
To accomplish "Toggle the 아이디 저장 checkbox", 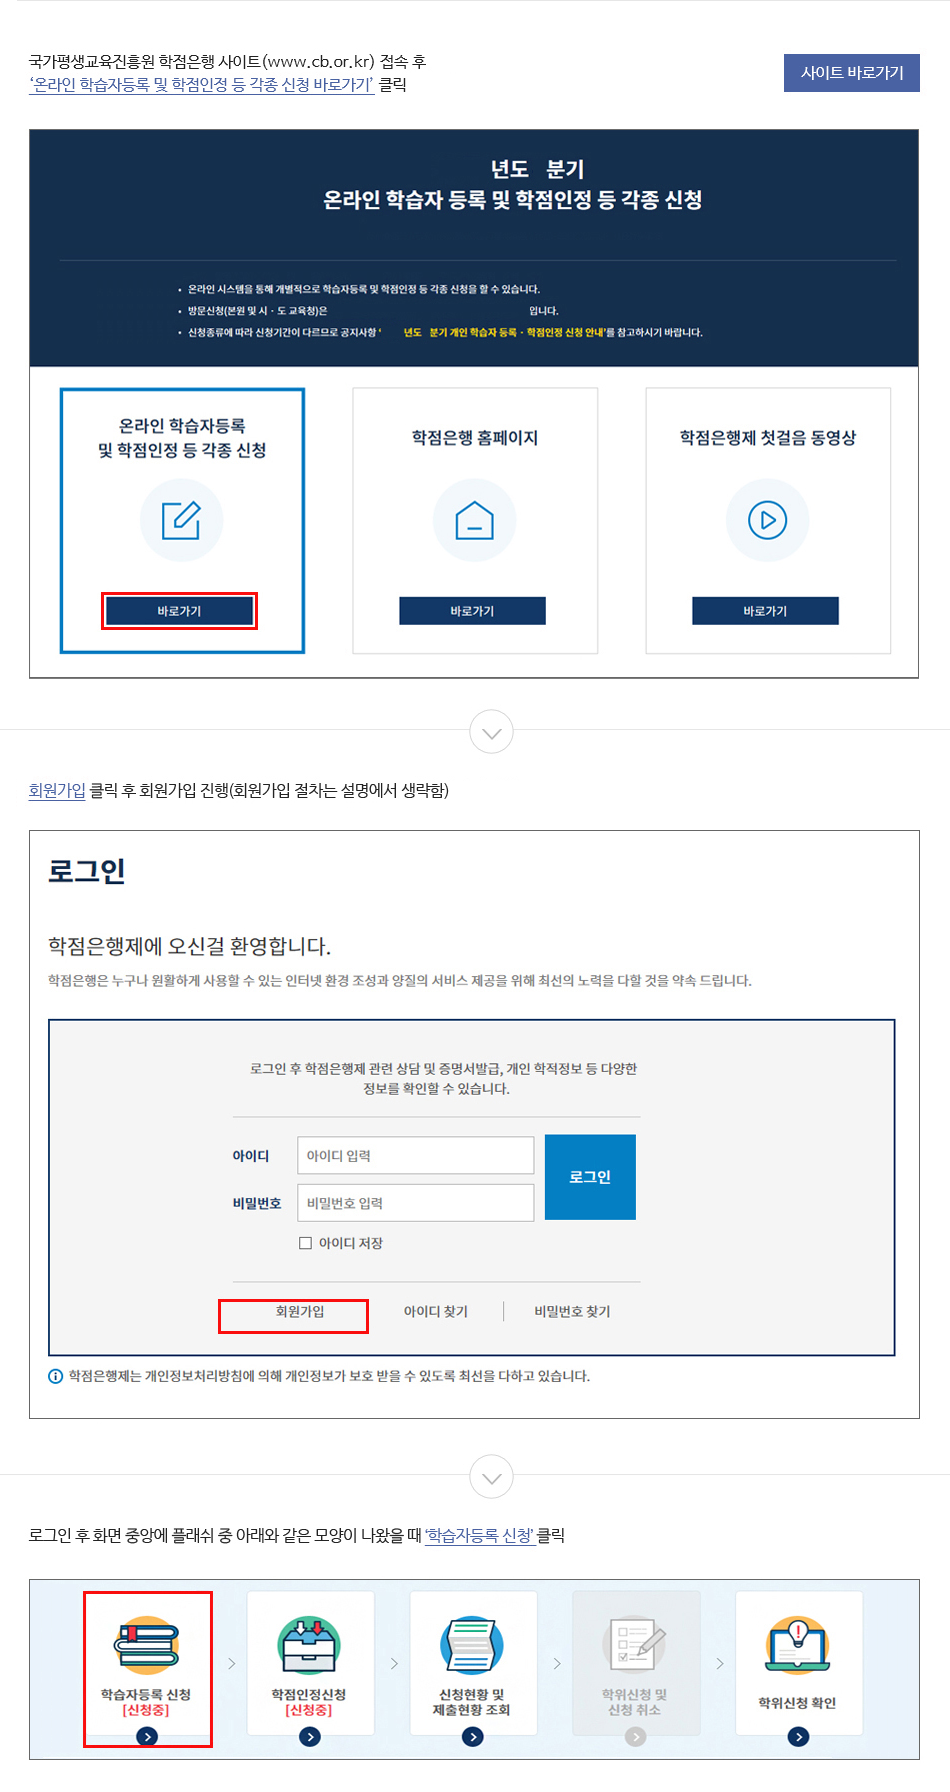I will [x=306, y=1243].
